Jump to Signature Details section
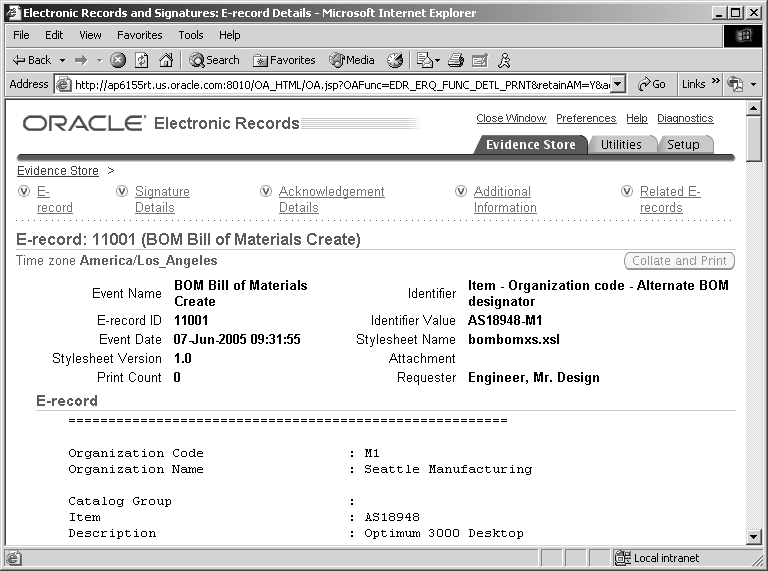This screenshot has height=571, width=768. click(162, 199)
